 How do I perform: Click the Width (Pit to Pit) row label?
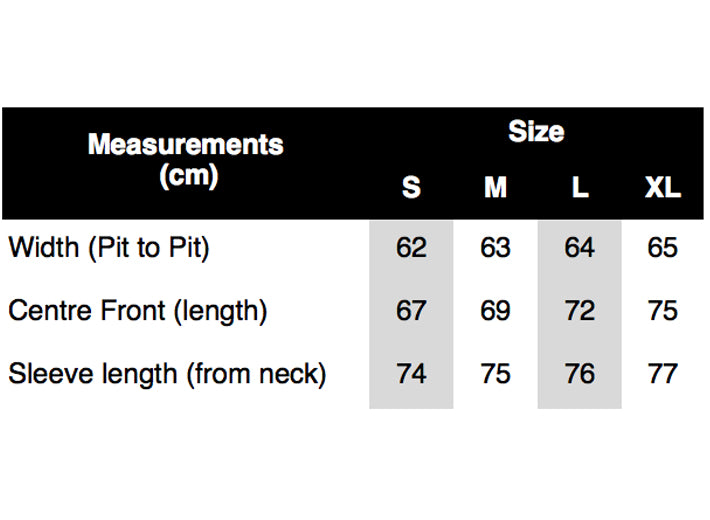(109, 248)
